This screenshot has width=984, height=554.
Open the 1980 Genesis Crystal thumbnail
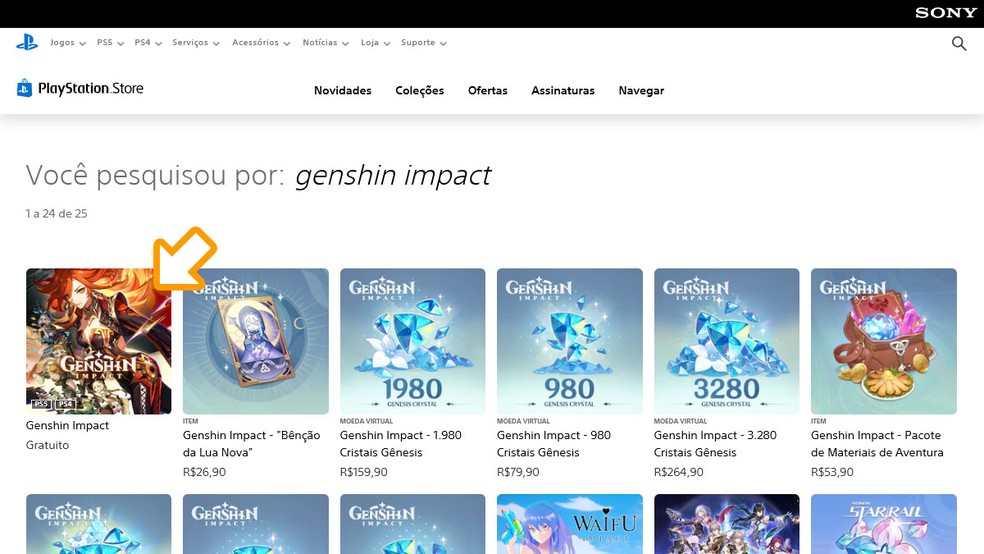pyautogui.click(x=412, y=341)
